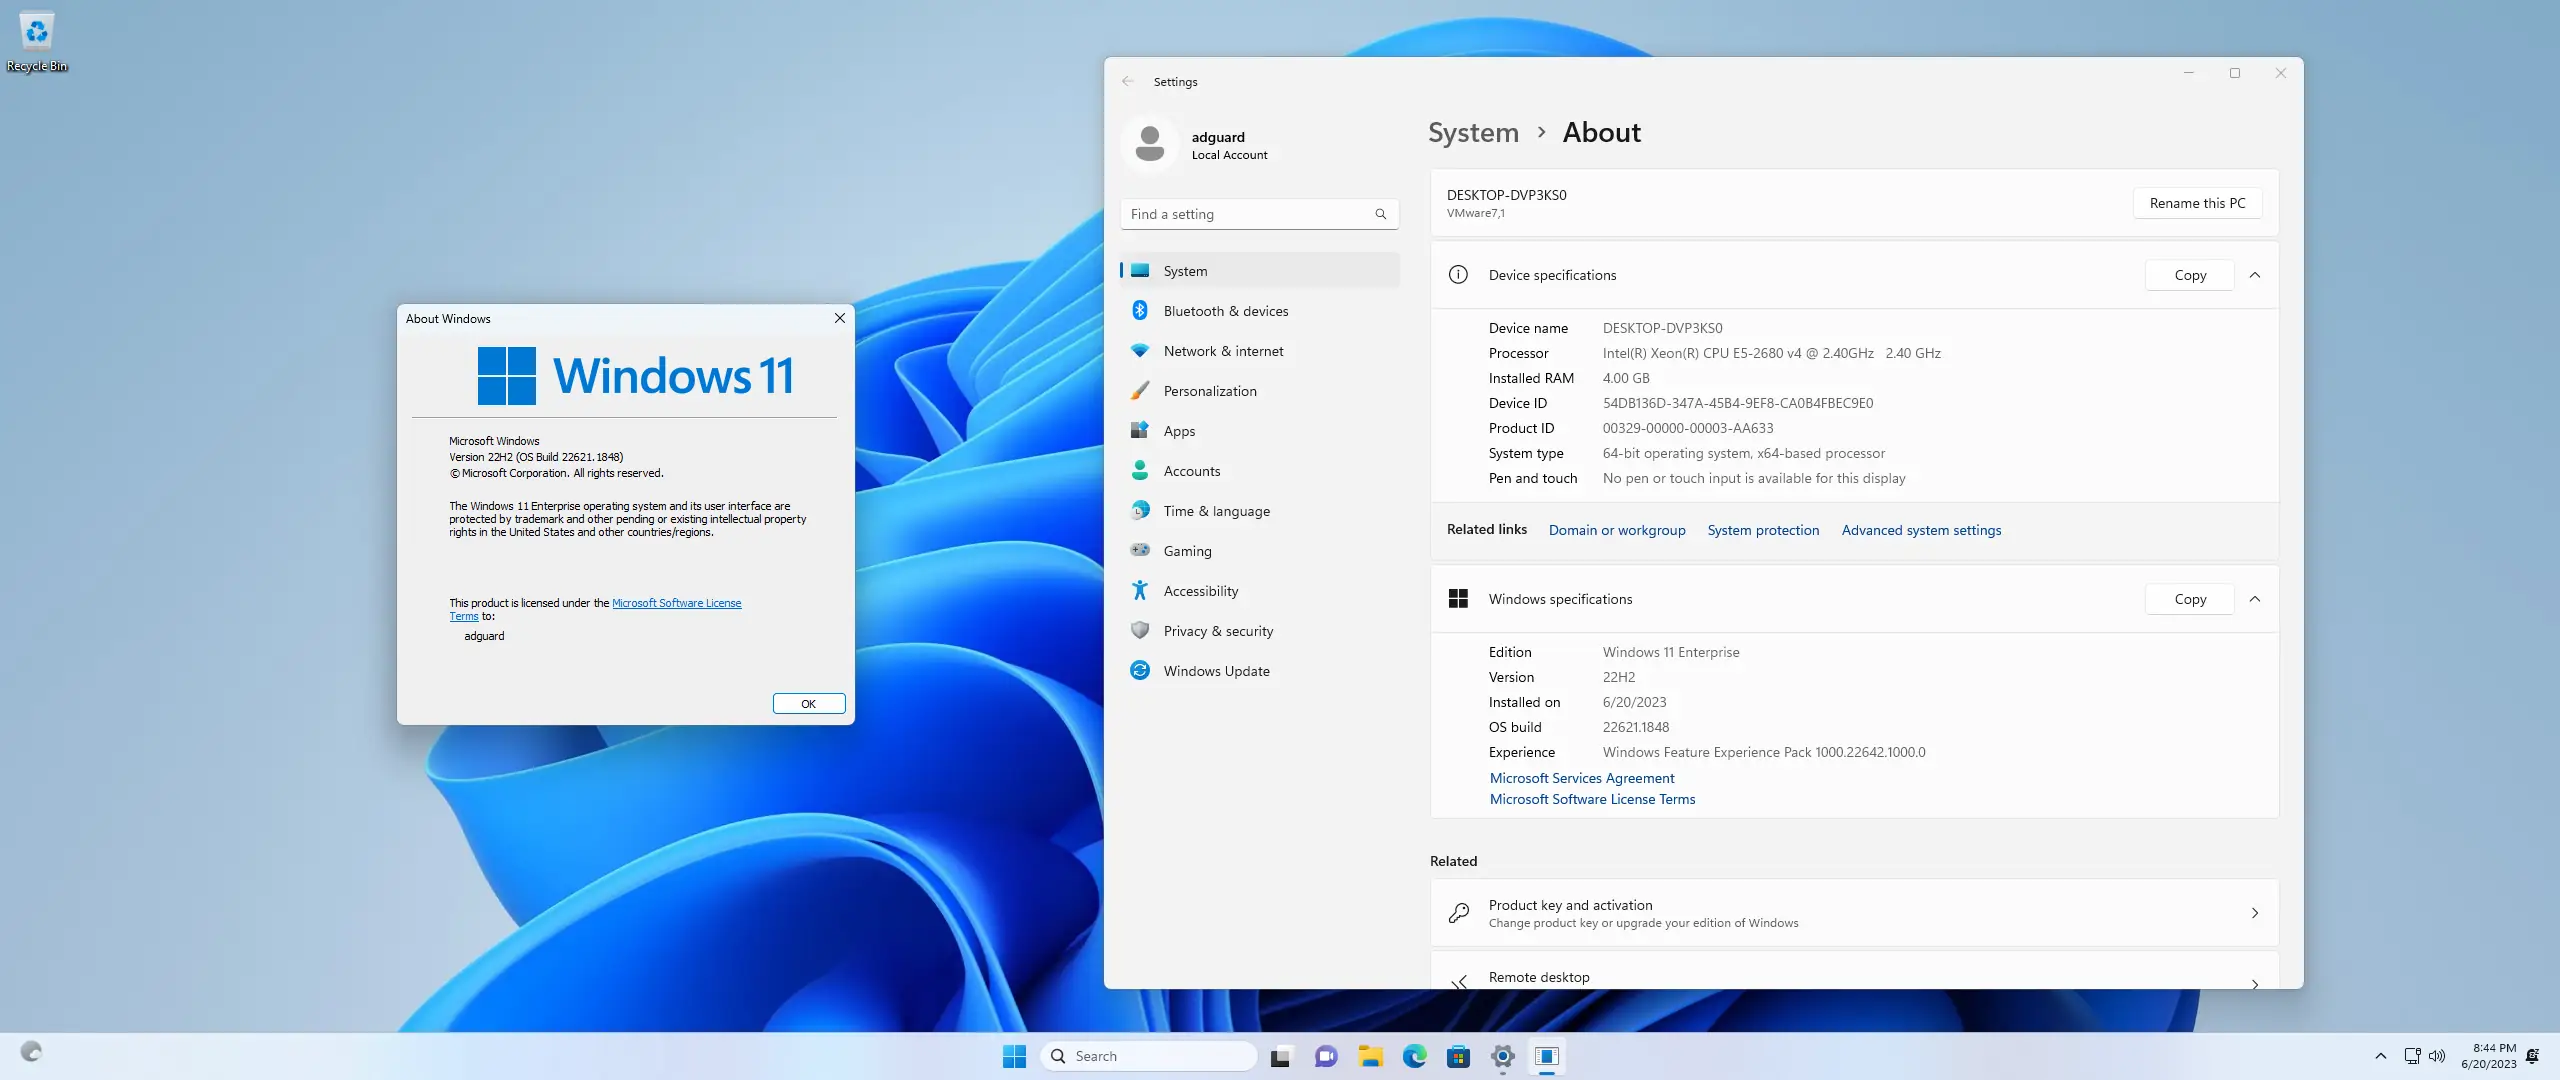Go to Apps settings

point(1177,430)
